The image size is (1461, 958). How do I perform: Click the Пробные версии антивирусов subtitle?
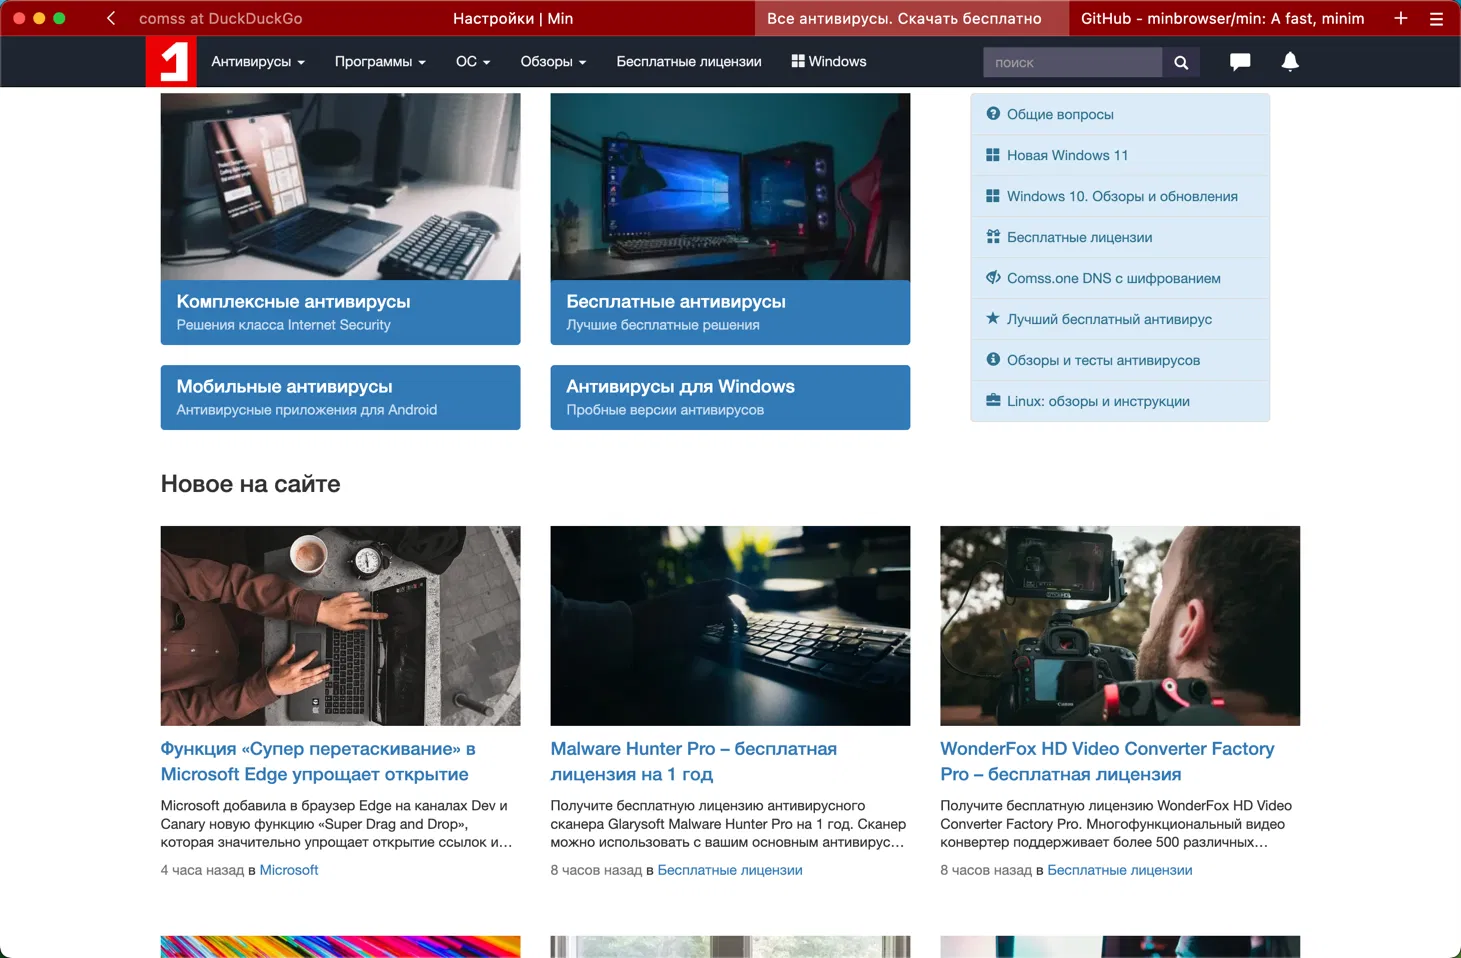click(x=665, y=410)
